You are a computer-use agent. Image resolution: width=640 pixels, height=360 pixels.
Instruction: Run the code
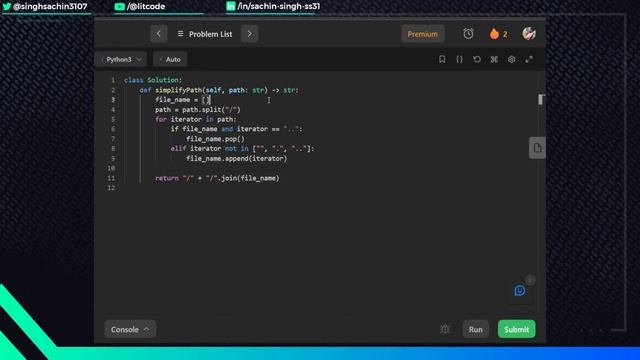[x=476, y=329]
